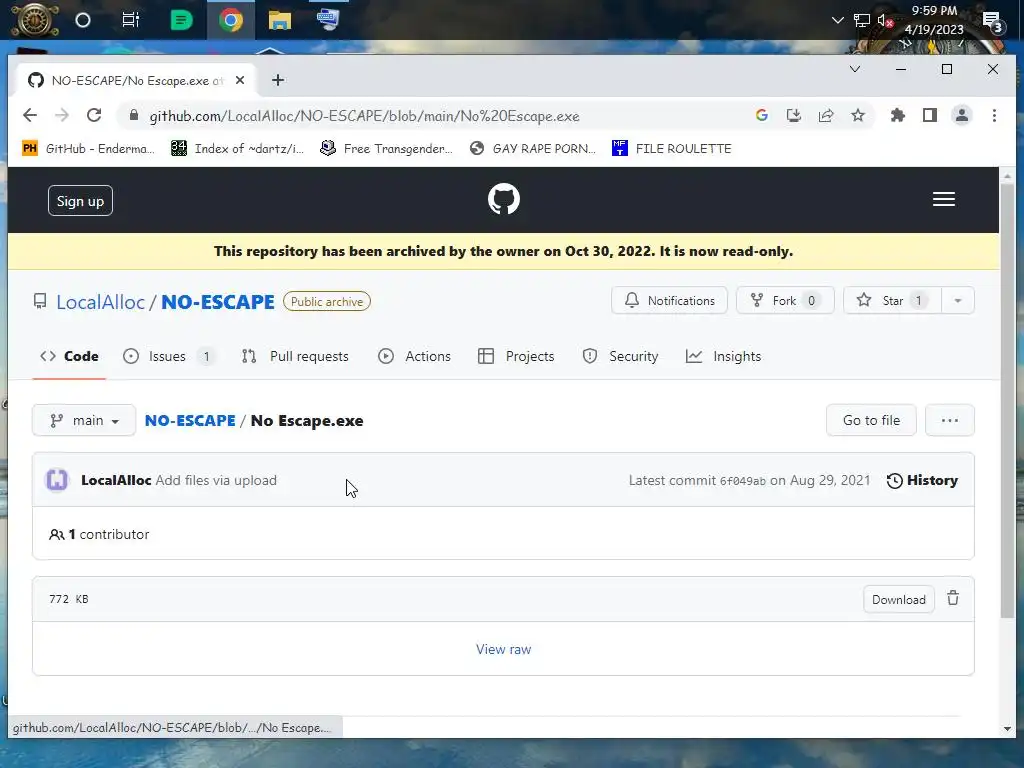Open the Start menu clock-gear icon

pos(33,20)
